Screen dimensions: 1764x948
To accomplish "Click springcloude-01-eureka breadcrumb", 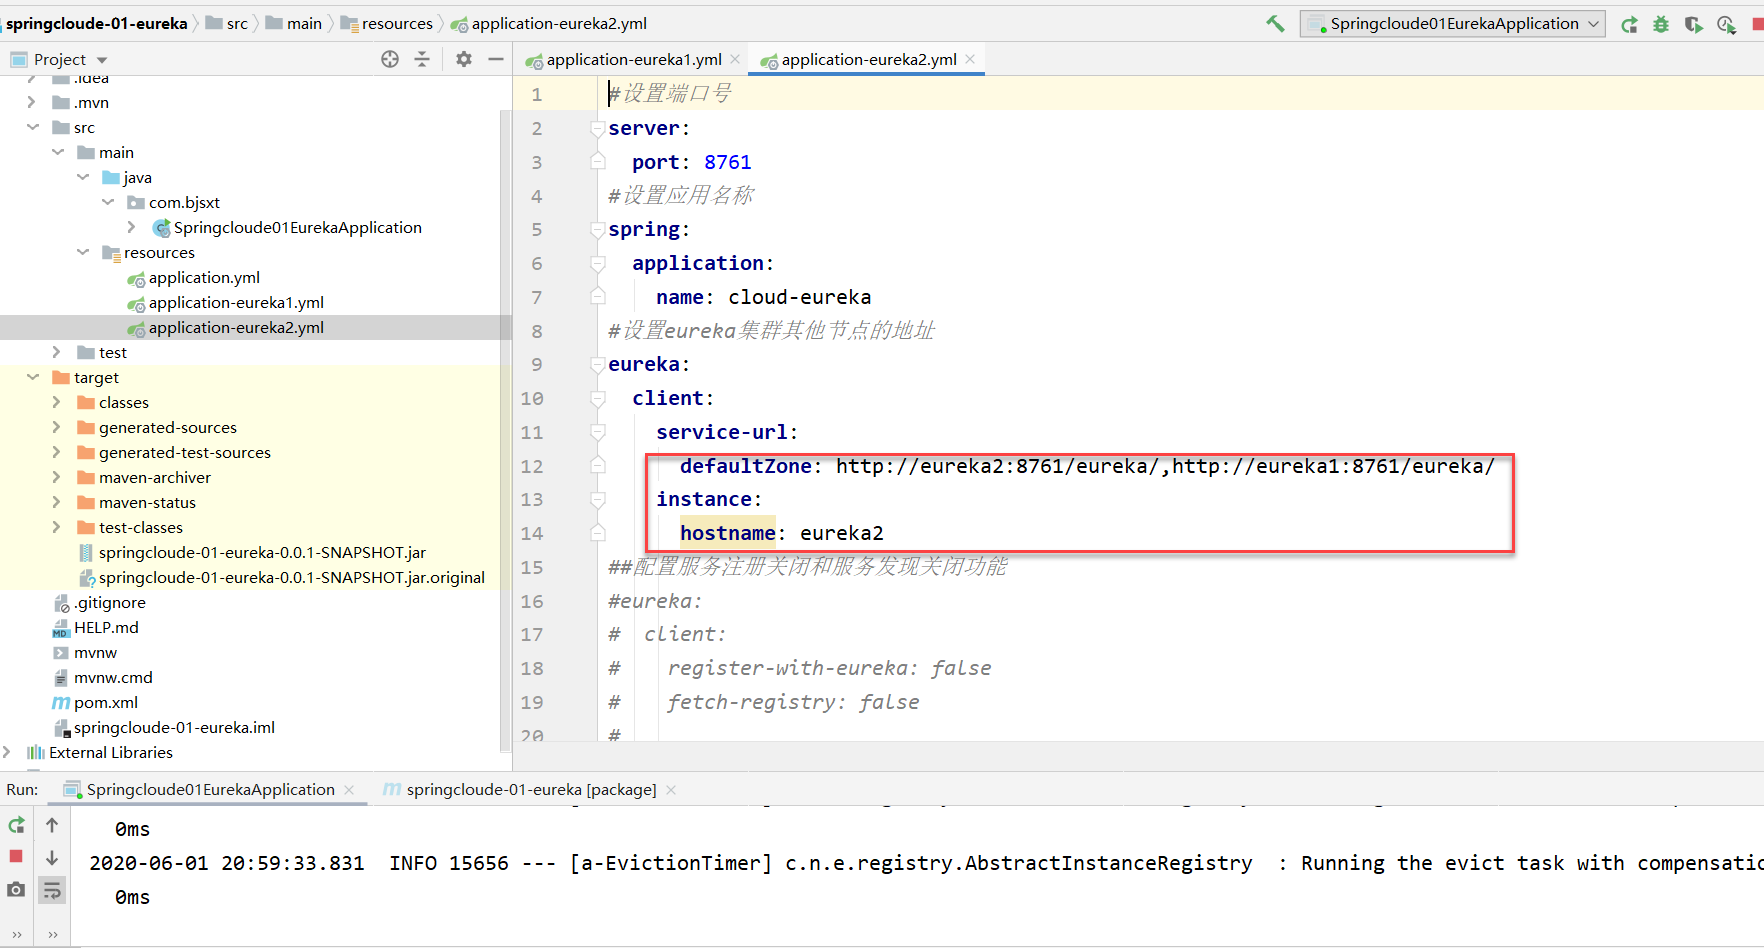I will [96, 23].
